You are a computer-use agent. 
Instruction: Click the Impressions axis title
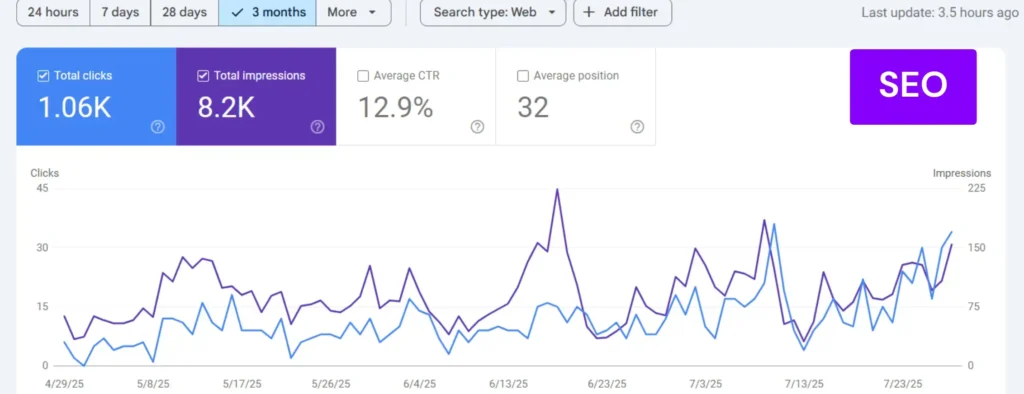point(962,173)
